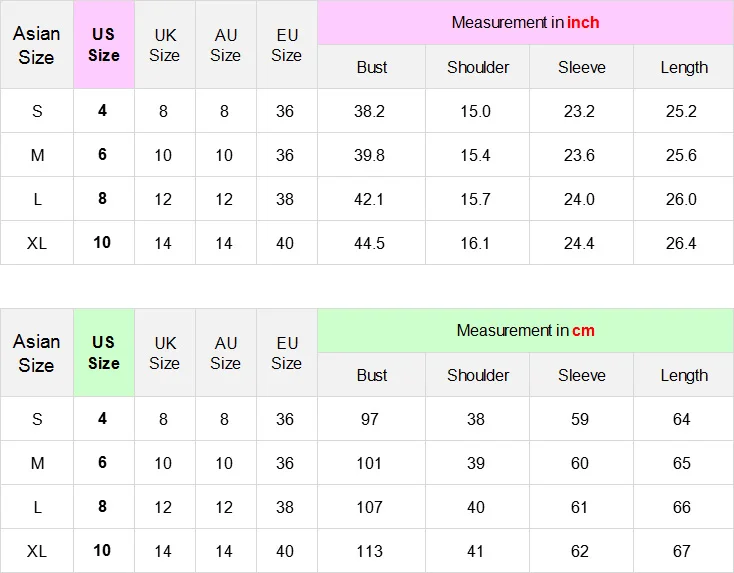Click the pink US Size header cell
The height and width of the screenshot is (573, 734).
coord(104,44)
